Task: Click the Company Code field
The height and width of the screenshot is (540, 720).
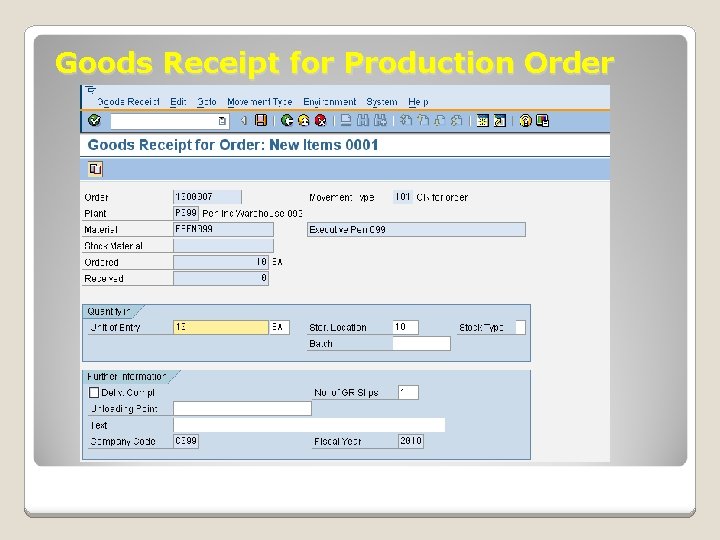Action: click(x=186, y=441)
